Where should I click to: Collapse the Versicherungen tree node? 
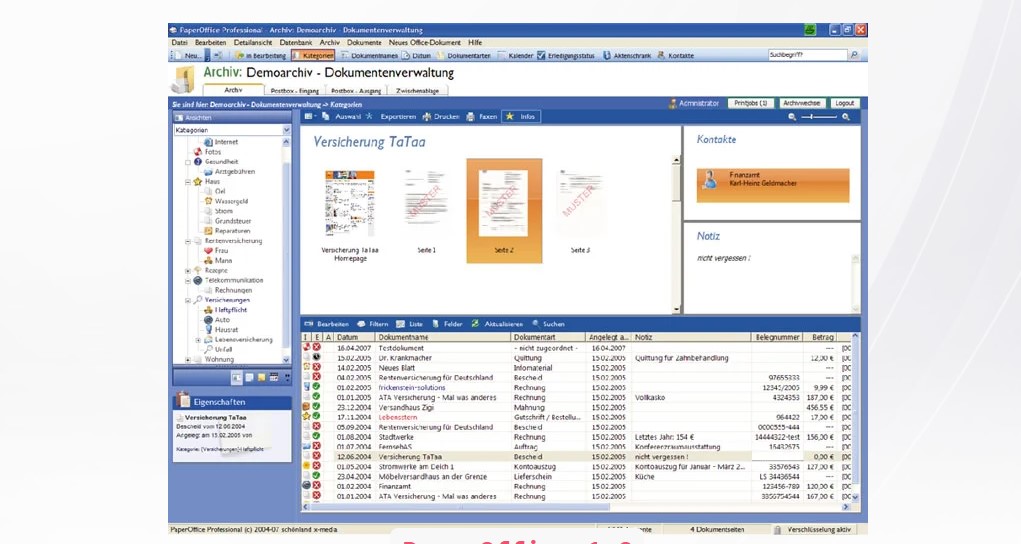click(x=188, y=300)
